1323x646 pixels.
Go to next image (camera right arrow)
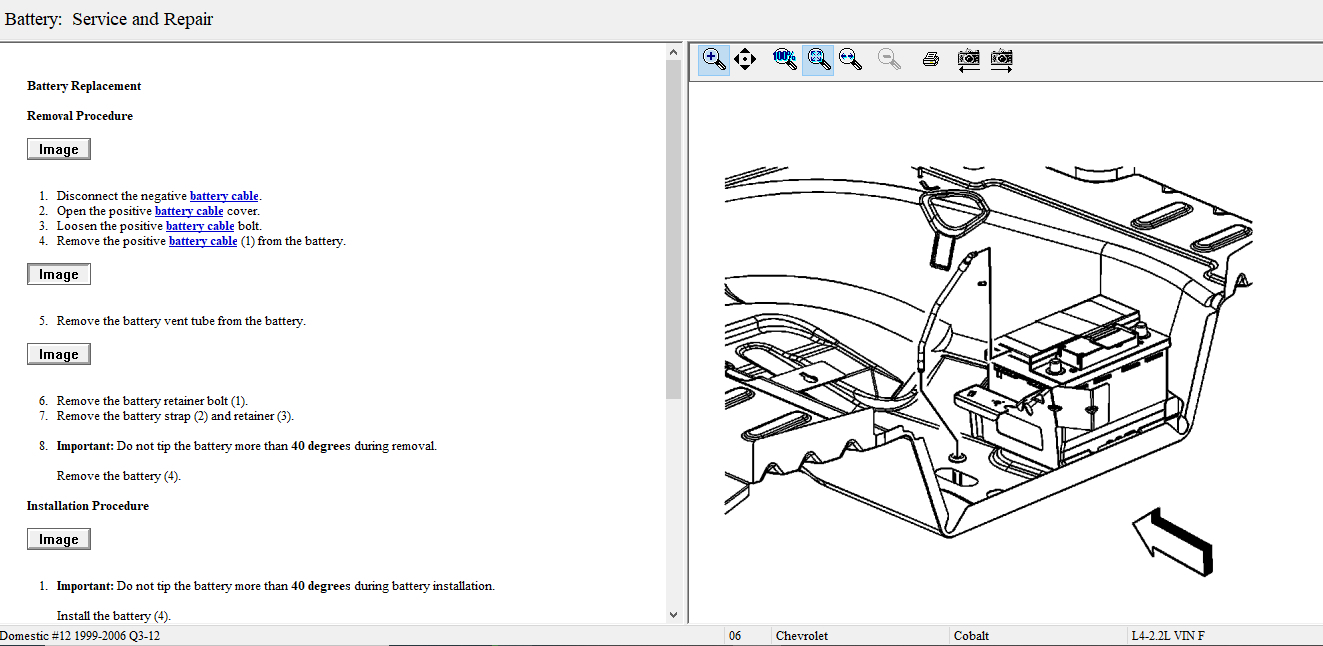[x=1001, y=59]
